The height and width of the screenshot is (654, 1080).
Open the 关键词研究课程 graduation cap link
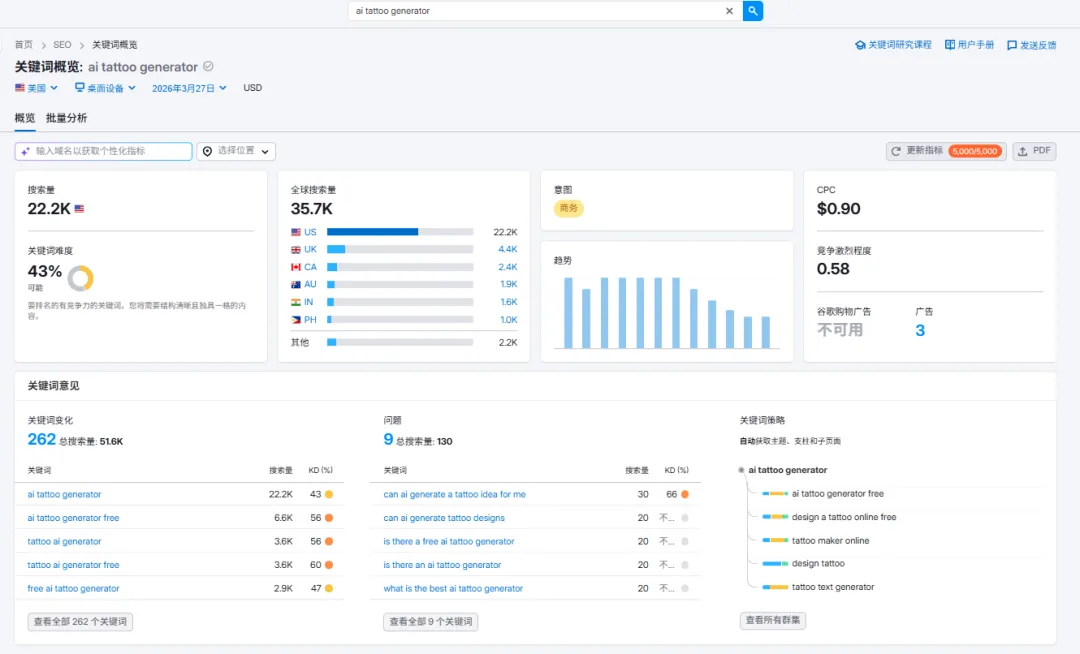coord(893,45)
